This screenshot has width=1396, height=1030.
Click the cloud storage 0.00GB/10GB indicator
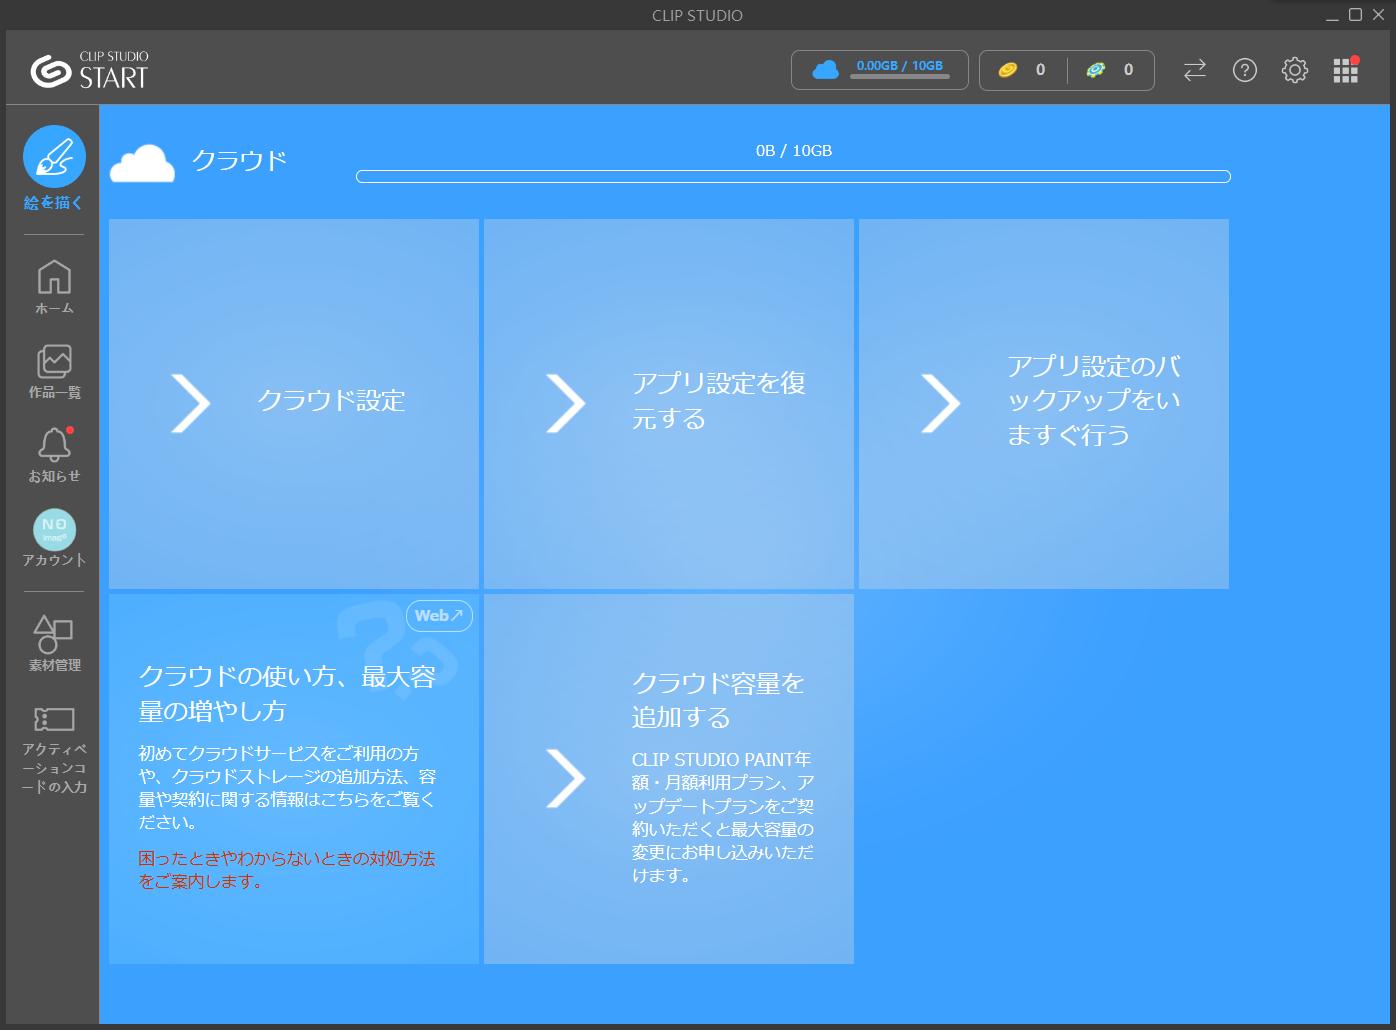tap(879, 70)
